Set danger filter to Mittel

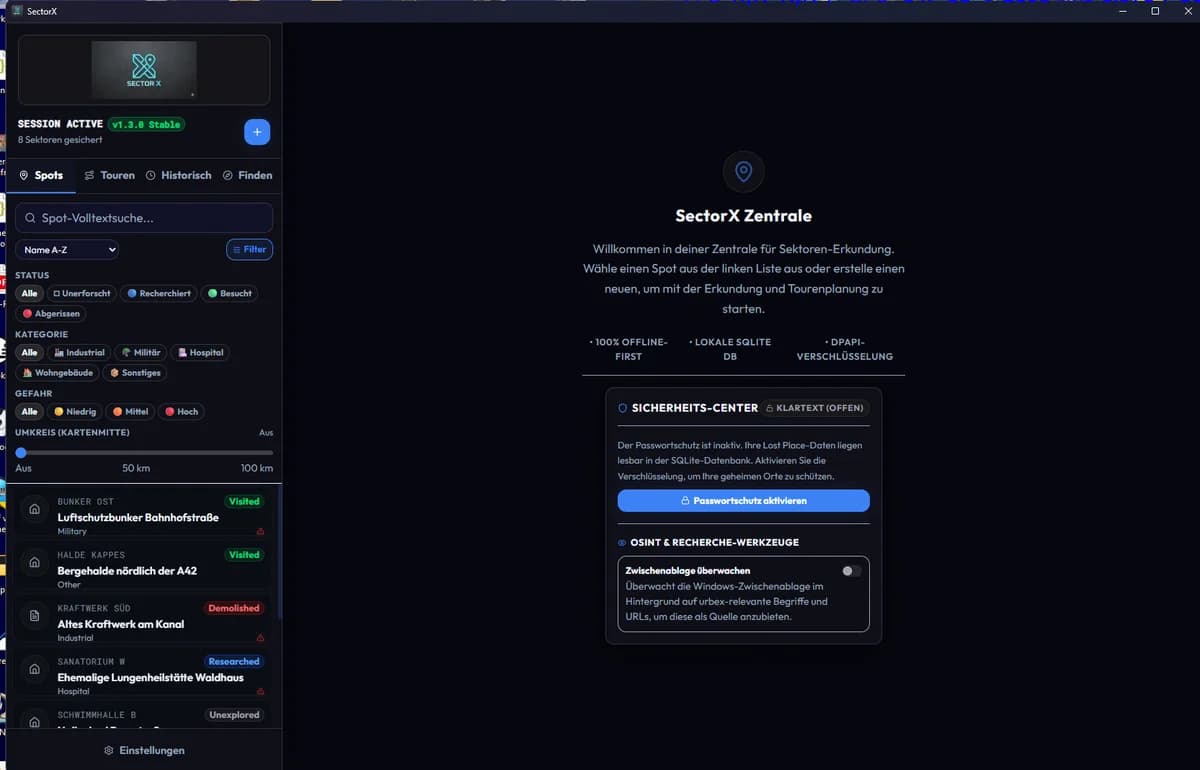[131, 412]
